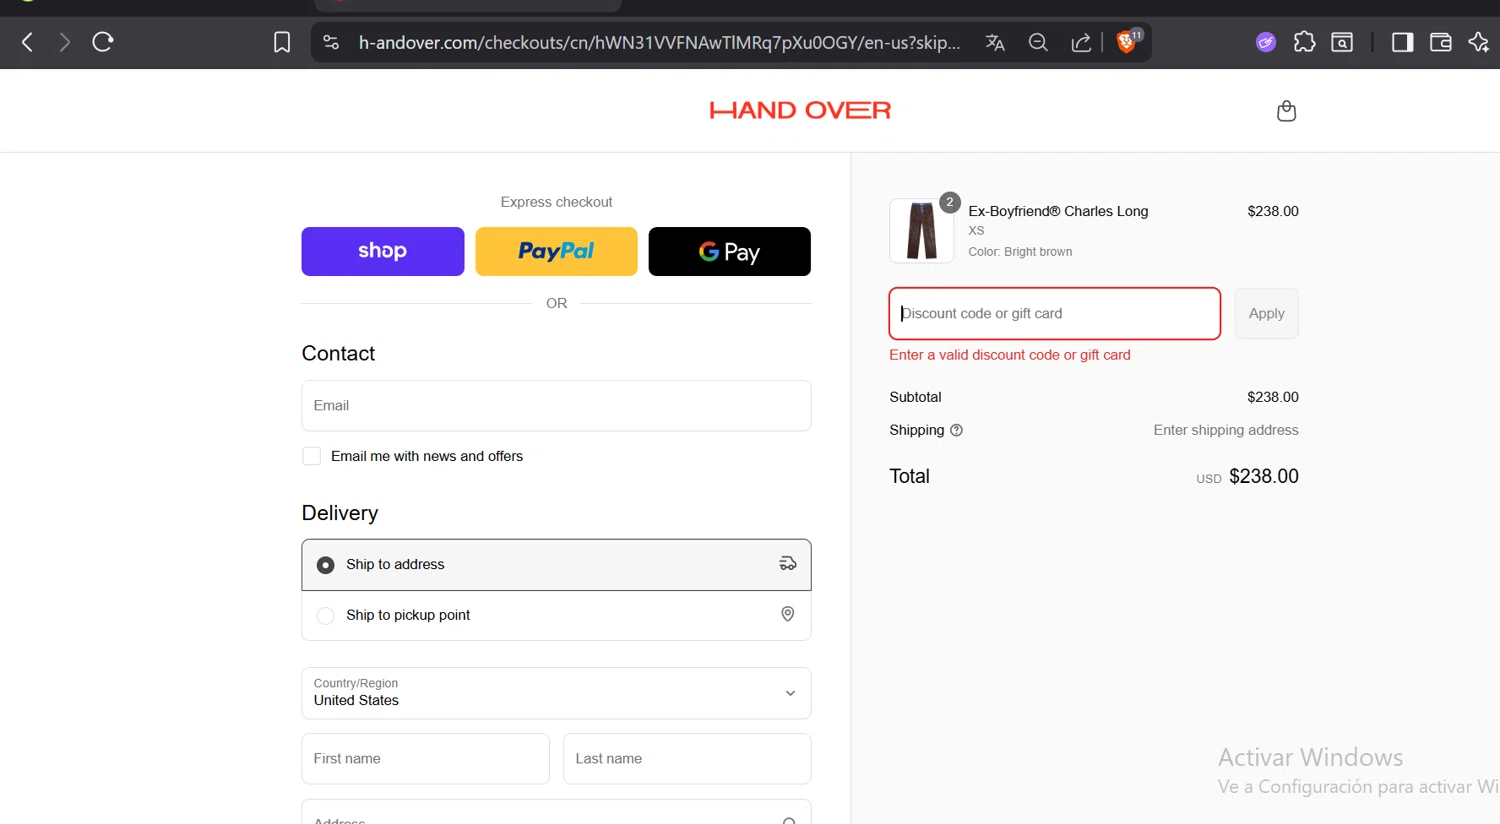Click the browser address bar URL
The image size is (1500, 824).
659,42
